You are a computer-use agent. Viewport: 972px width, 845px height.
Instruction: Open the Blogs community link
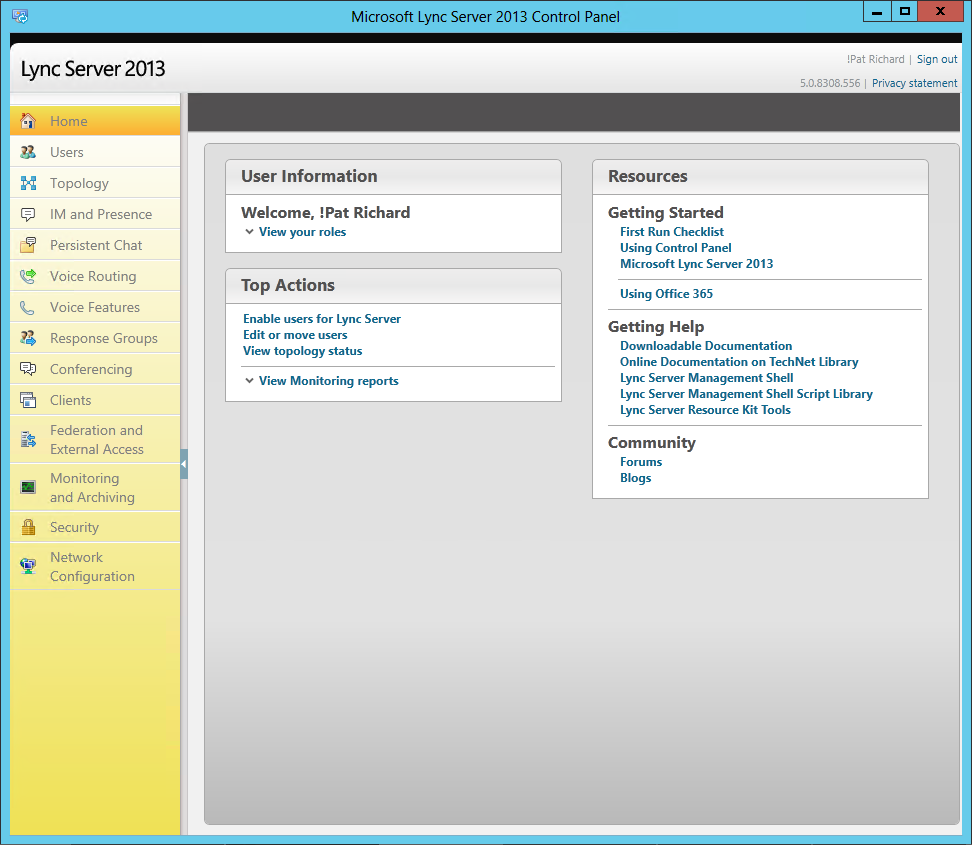pos(635,478)
